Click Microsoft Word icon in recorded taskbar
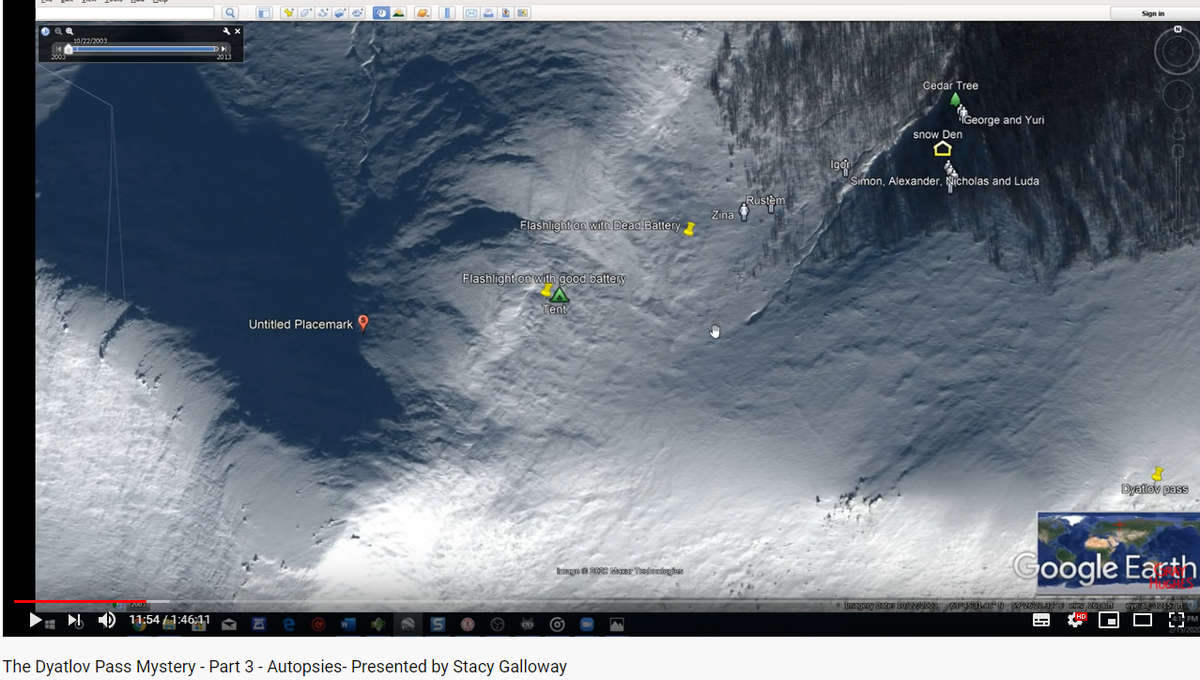Screen dimensions: 1200x680 [349, 624]
